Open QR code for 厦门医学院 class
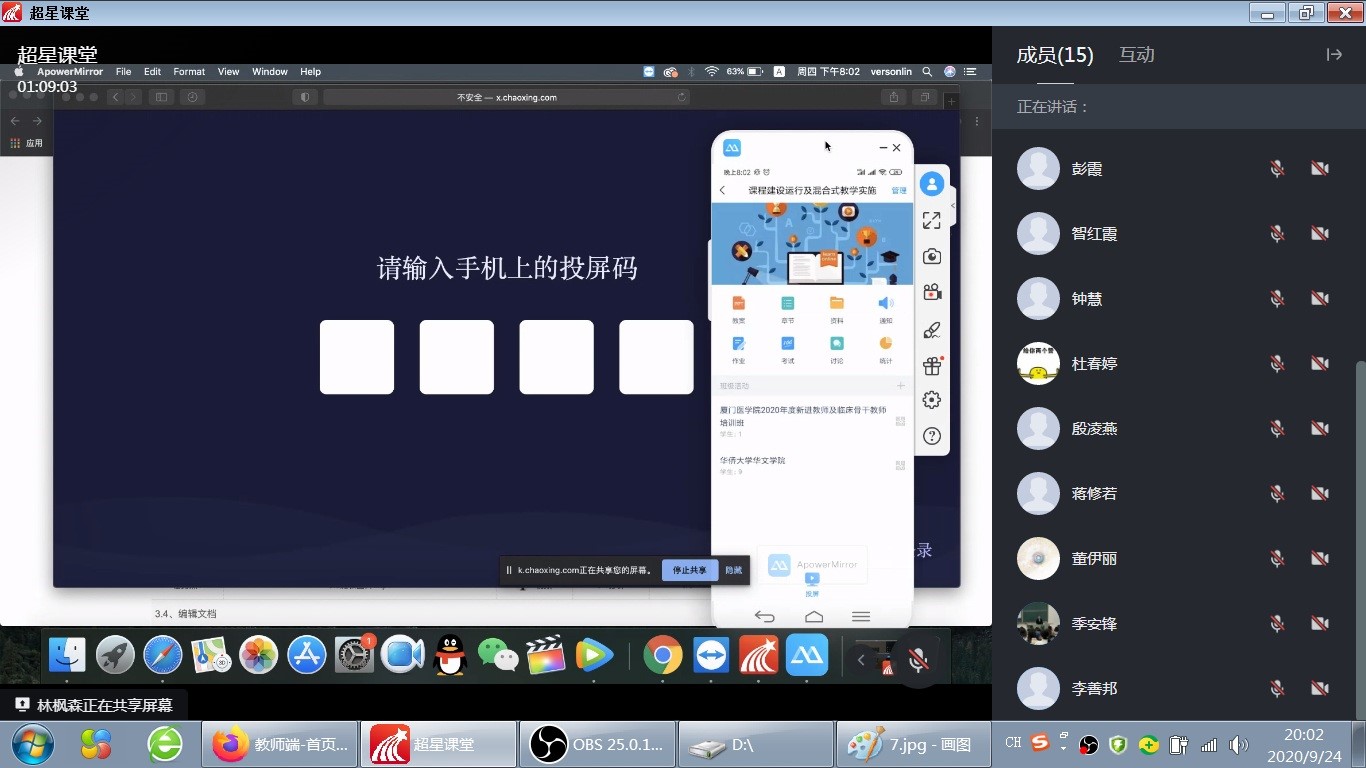 [900, 421]
